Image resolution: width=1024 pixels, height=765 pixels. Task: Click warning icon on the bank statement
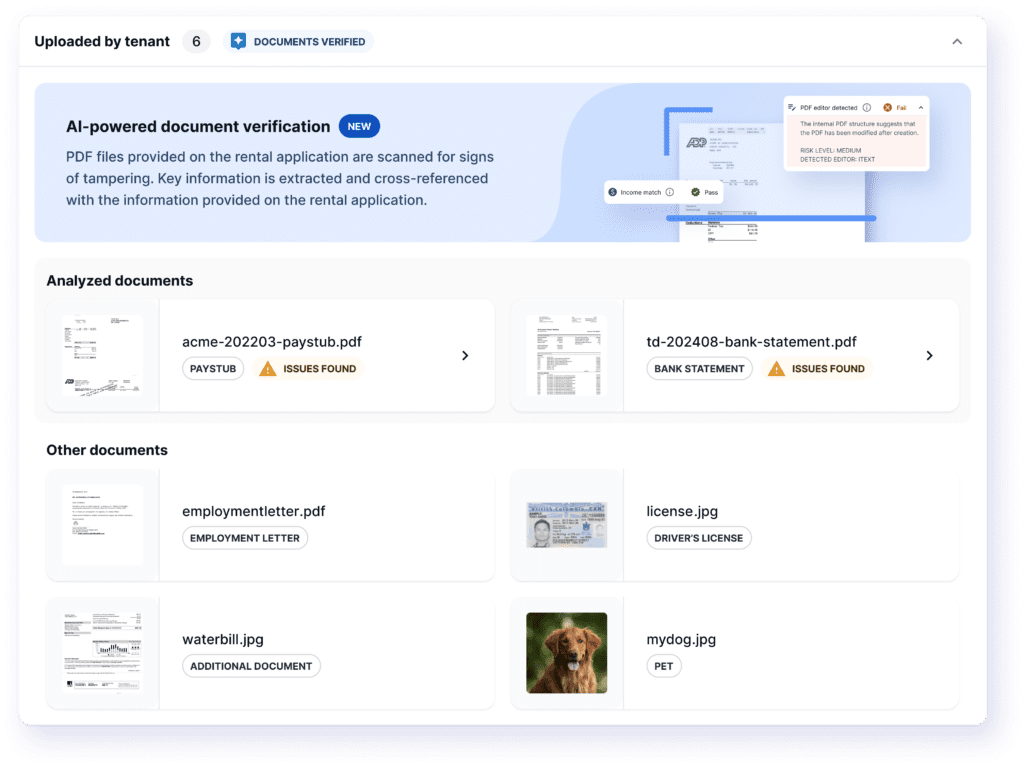pos(776,369)
